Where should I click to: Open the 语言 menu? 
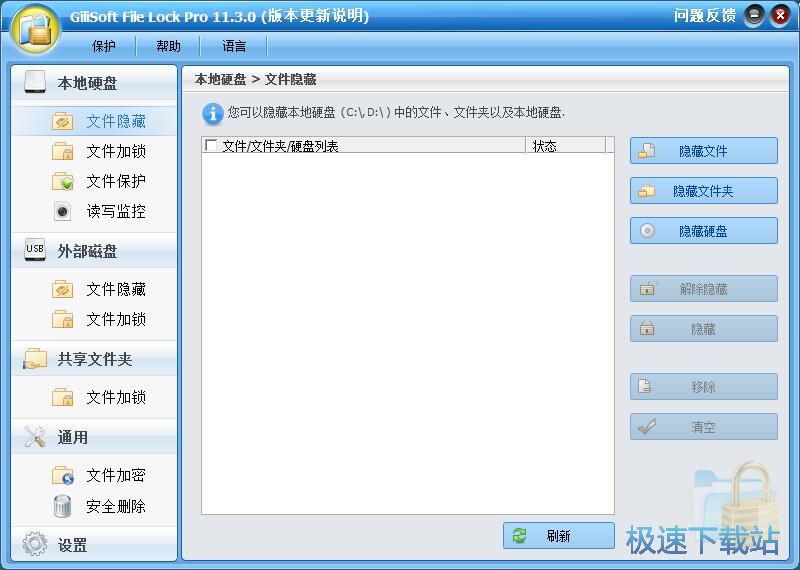[234, 46]
